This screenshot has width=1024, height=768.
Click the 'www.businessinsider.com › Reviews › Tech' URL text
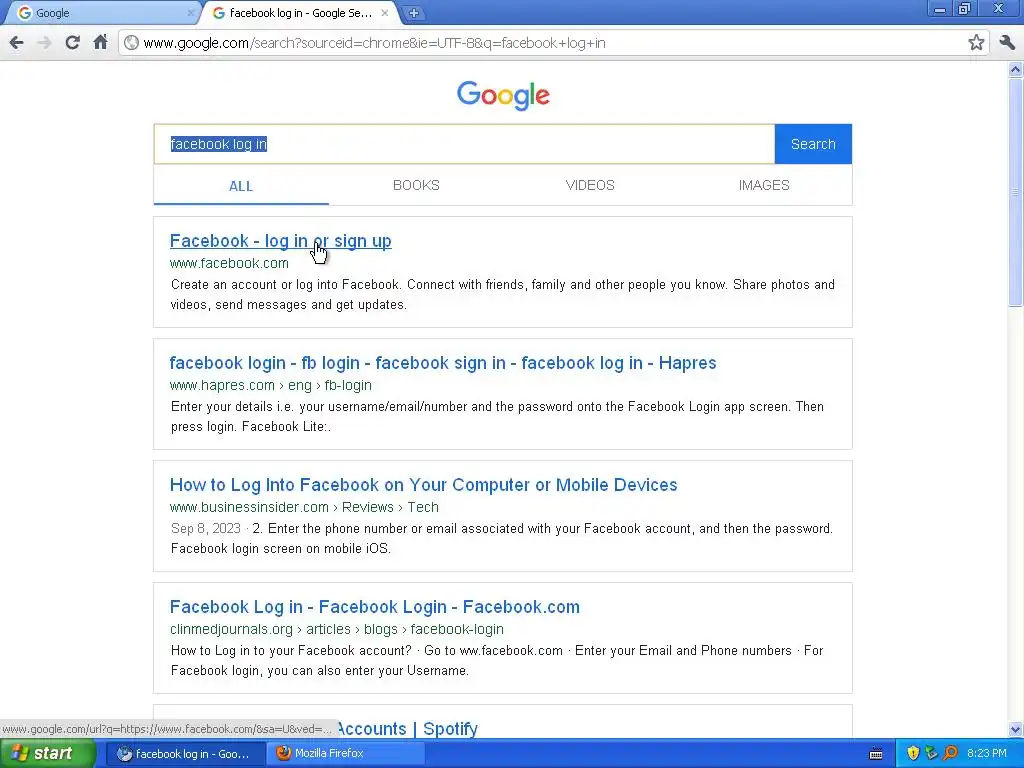click(304, 507)
